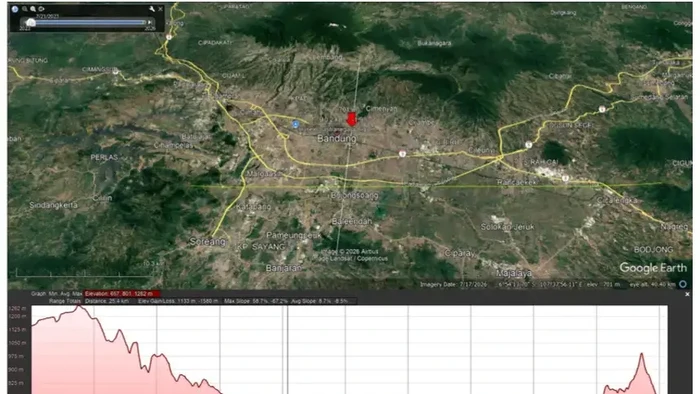Click the Sindangkerta map label
Screen dimensions: 700x394
click(54, 205)
